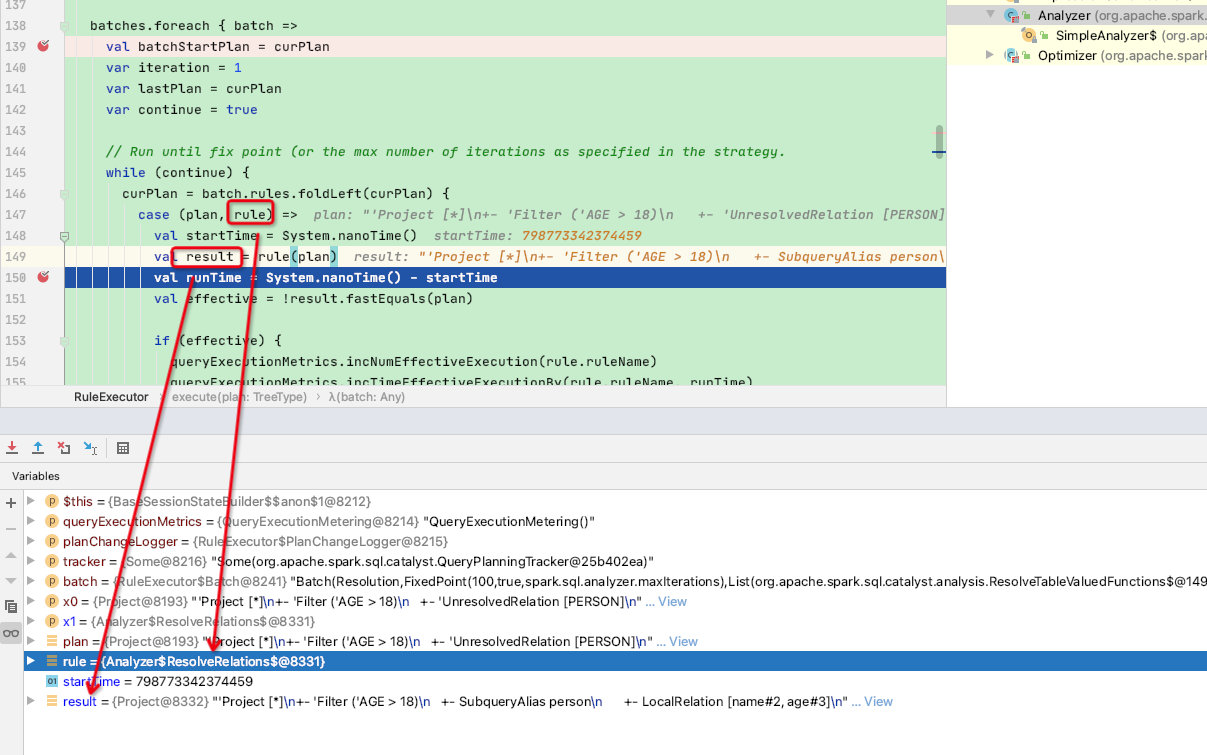Click the duplicate watch copy icon
Viewport: 1207px width, 755px height.
pos(11,607)
